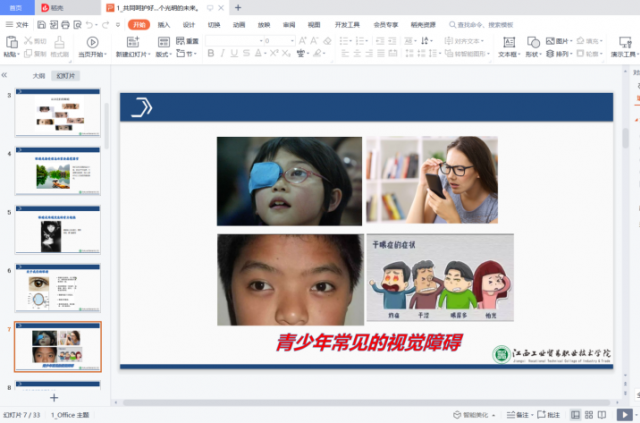Click the 当页开始 play icon

tap(92, 42)
